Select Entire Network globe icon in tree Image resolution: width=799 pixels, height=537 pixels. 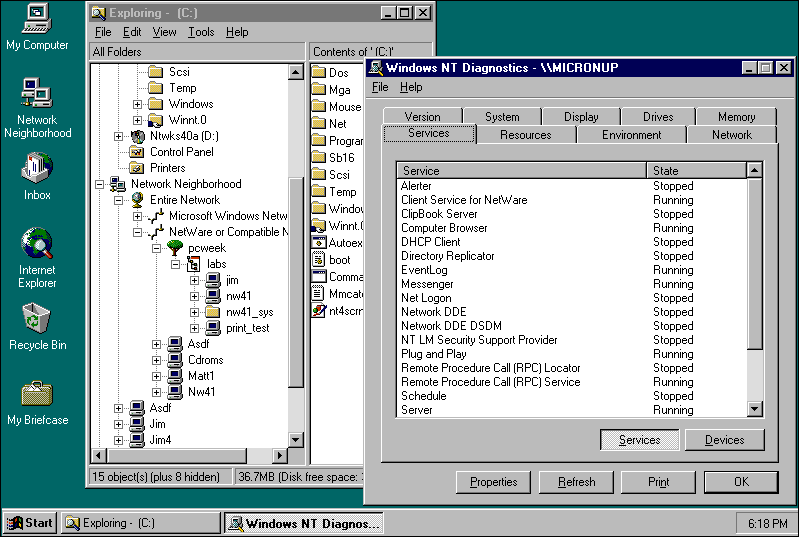point(137,200)
